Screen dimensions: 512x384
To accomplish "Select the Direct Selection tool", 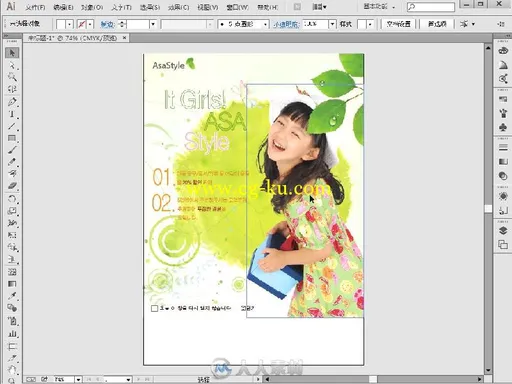I will point(12,65).
